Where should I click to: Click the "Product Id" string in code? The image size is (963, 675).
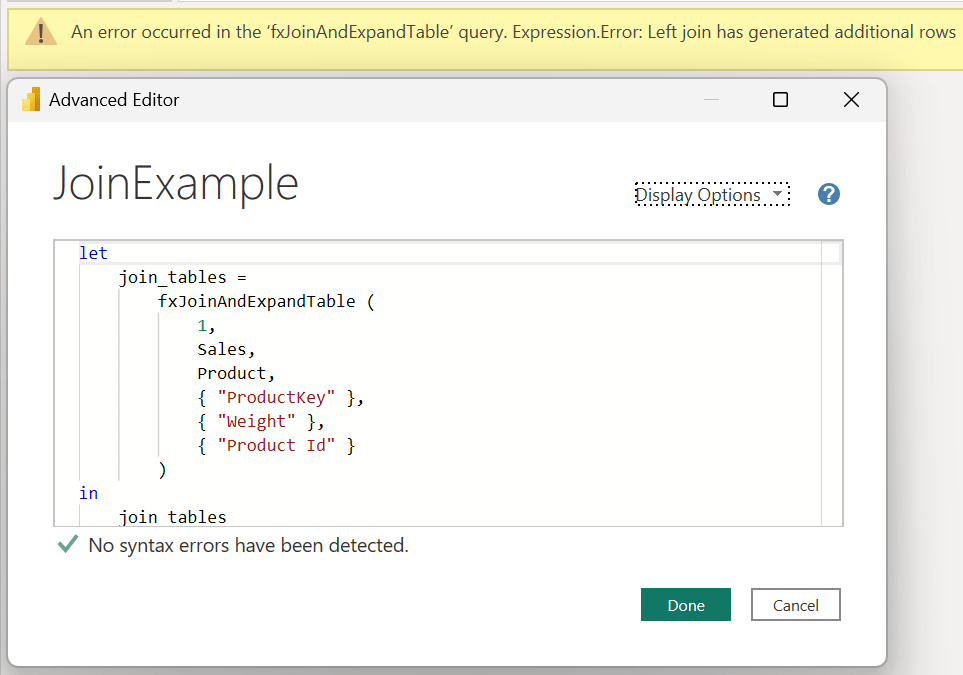pyautogui.click(x=276, y=446)
